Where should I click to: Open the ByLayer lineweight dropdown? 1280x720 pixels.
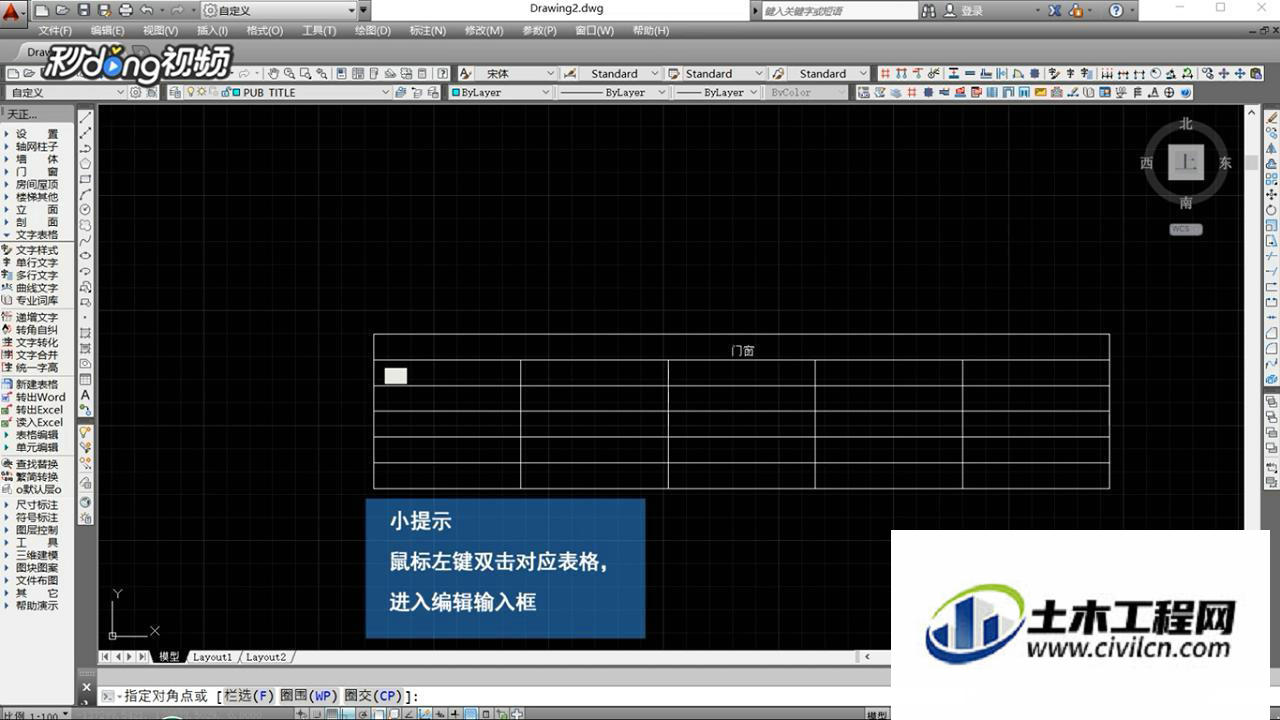pos(716,92)
